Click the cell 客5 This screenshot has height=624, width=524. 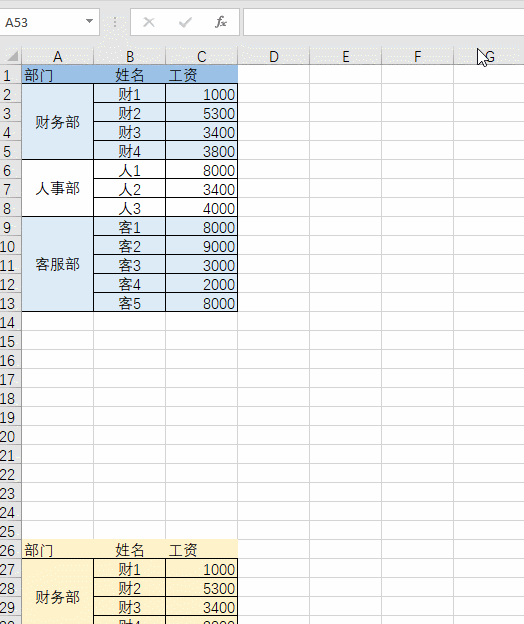point(130,303)
